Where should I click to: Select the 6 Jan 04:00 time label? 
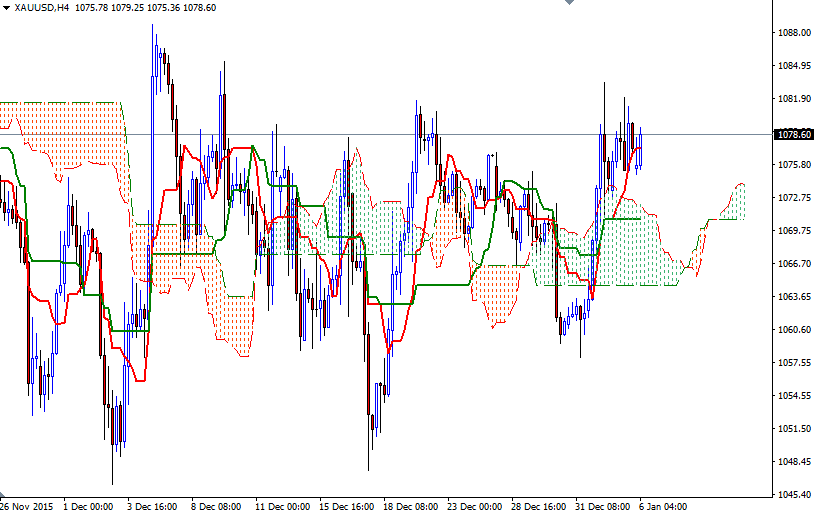coord(661,507)
